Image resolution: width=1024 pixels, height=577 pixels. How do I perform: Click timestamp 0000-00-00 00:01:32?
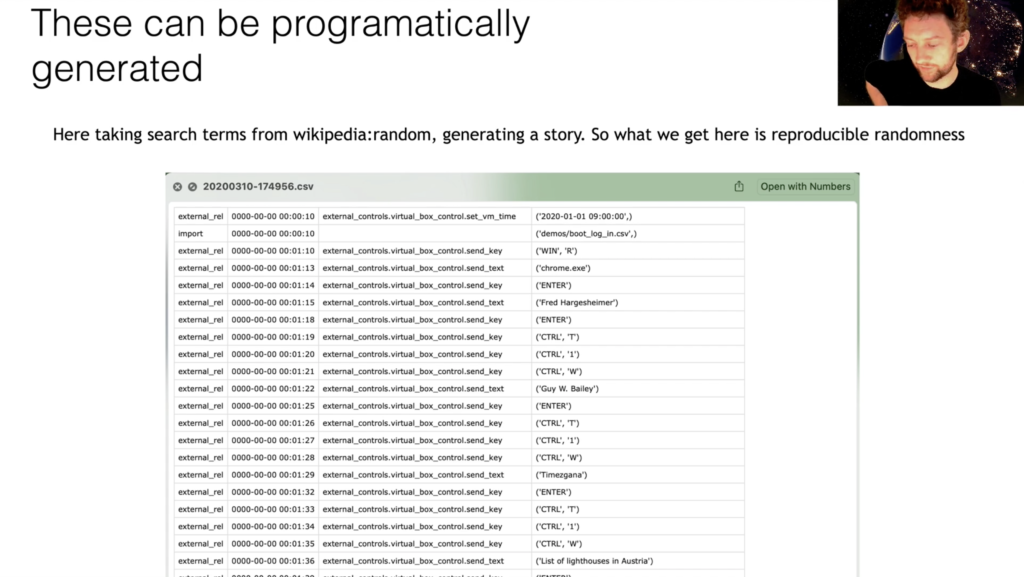273,492
